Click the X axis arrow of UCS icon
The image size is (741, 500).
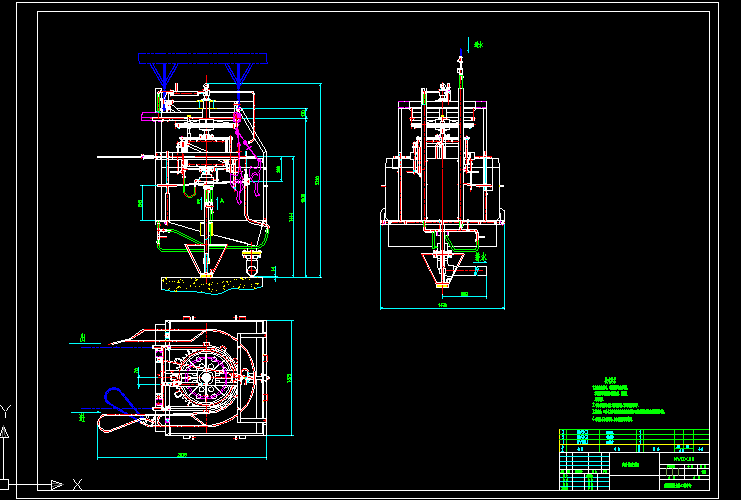tap(56, 485)
